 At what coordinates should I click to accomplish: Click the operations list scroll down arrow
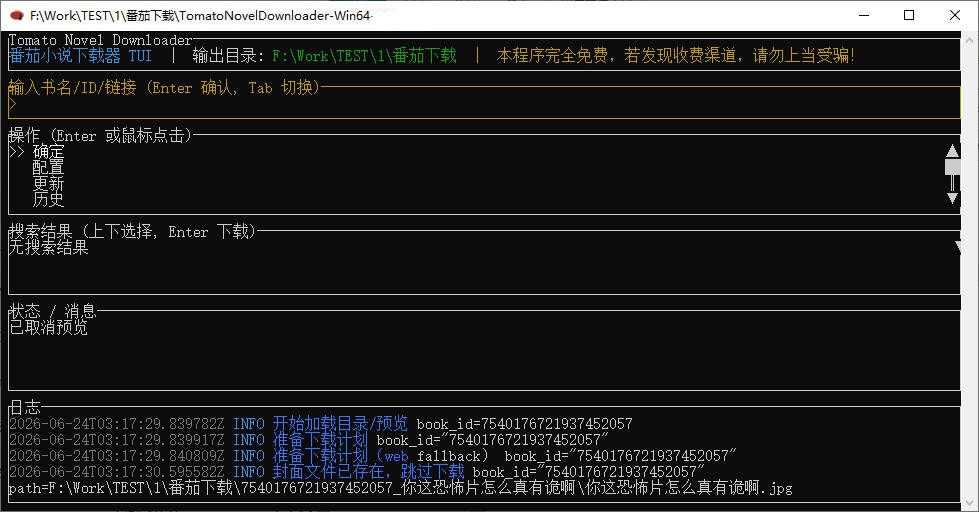pos(952,199)
